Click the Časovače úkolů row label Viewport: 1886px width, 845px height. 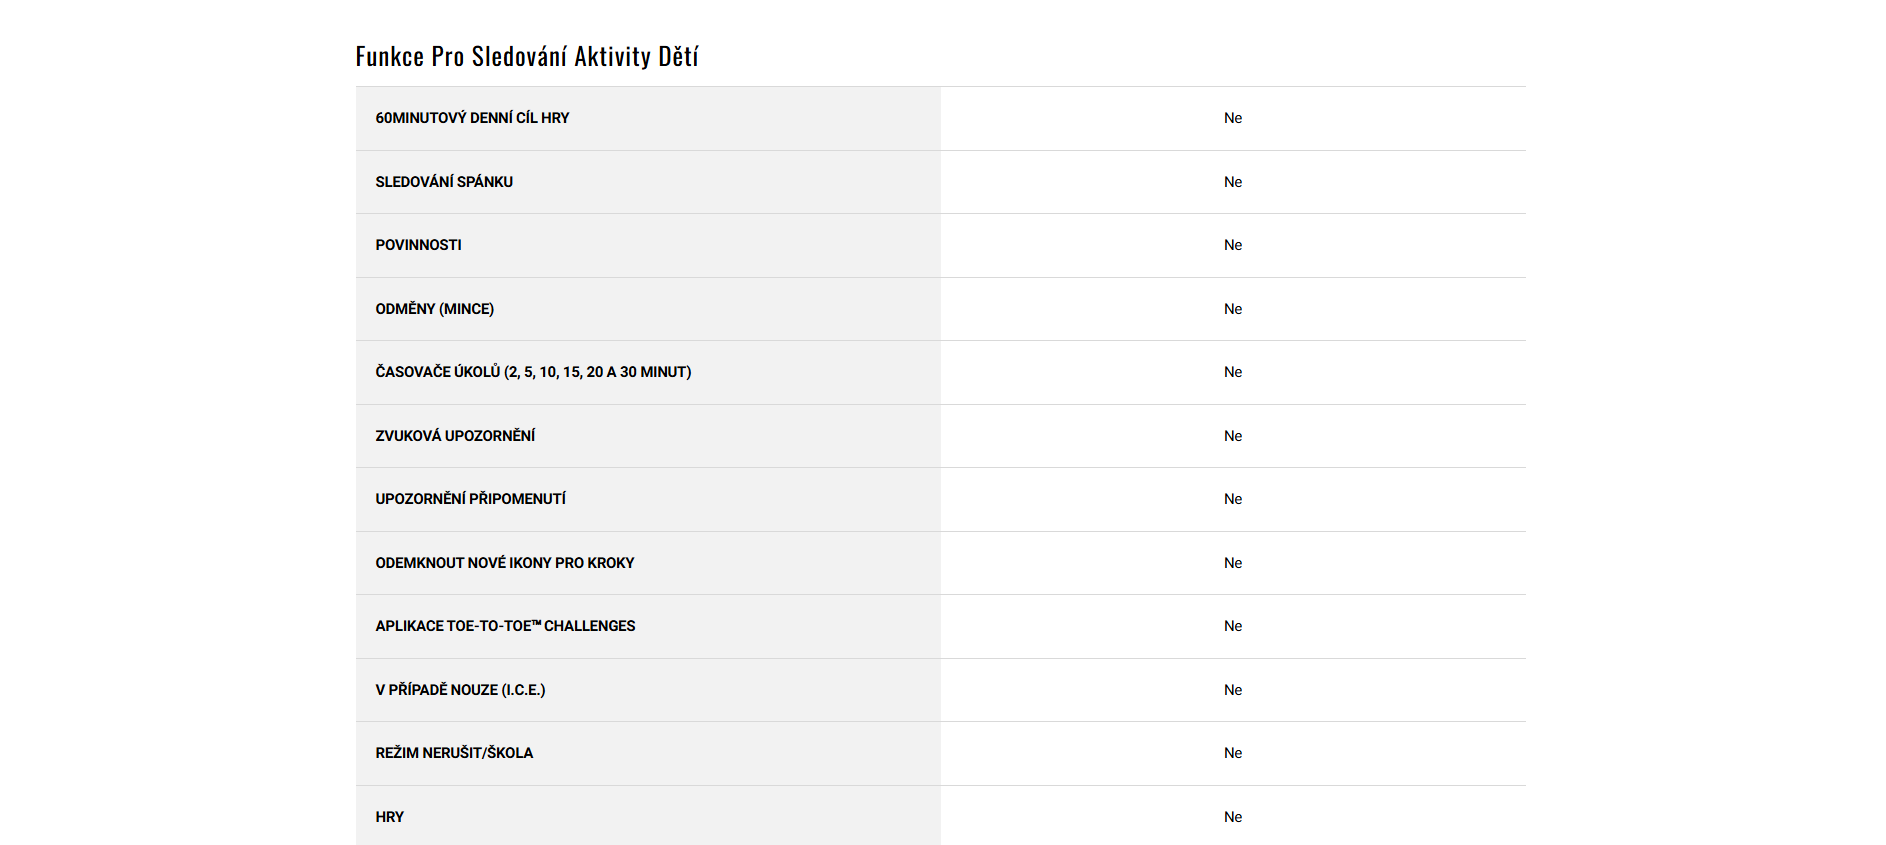(533, 372)
